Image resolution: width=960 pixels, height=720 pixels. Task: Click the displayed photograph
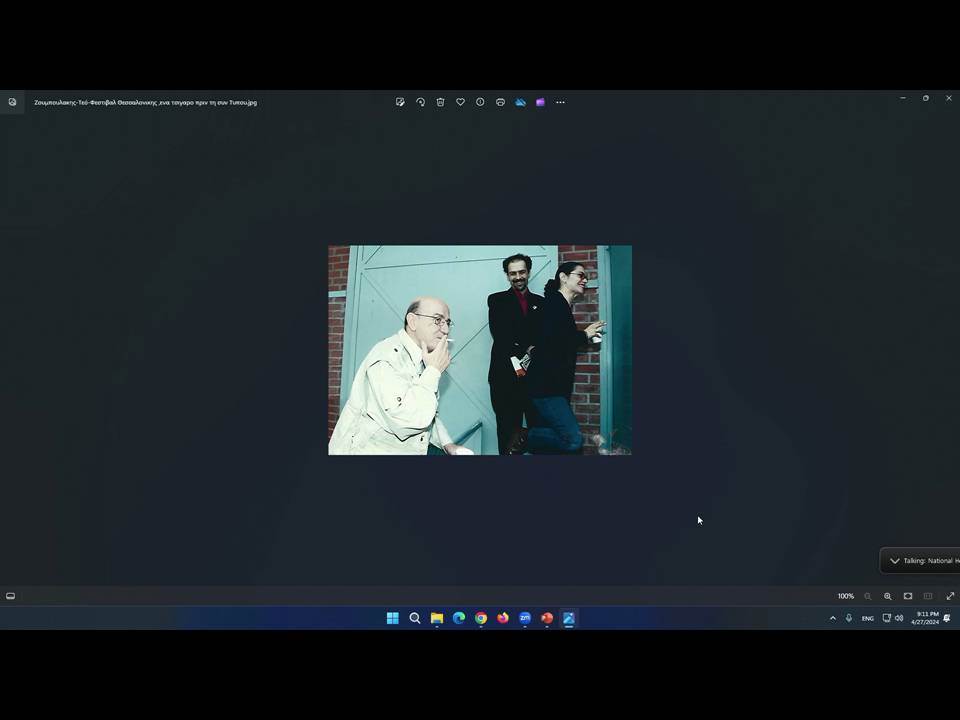(x=480, y=350)
